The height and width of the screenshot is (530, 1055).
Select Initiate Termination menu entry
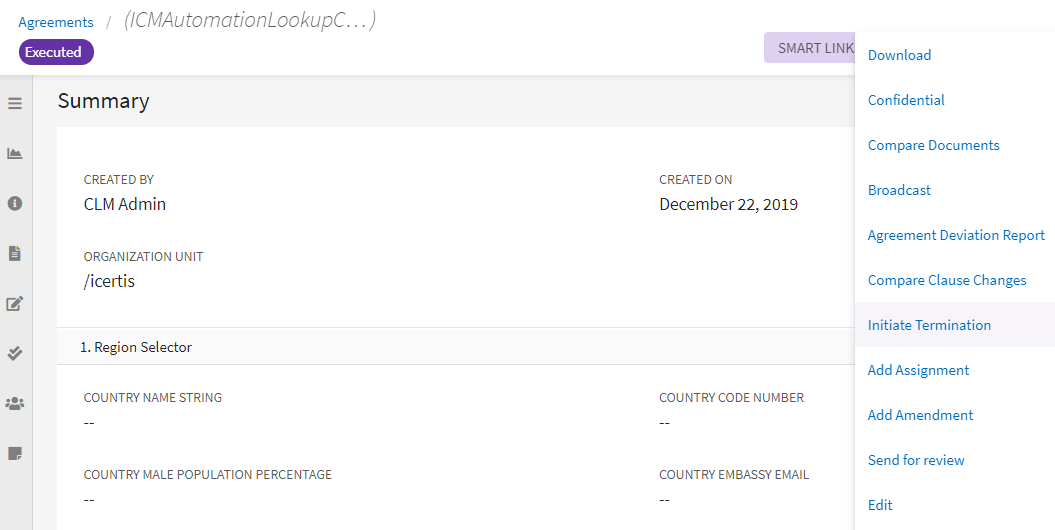[929, 325]
